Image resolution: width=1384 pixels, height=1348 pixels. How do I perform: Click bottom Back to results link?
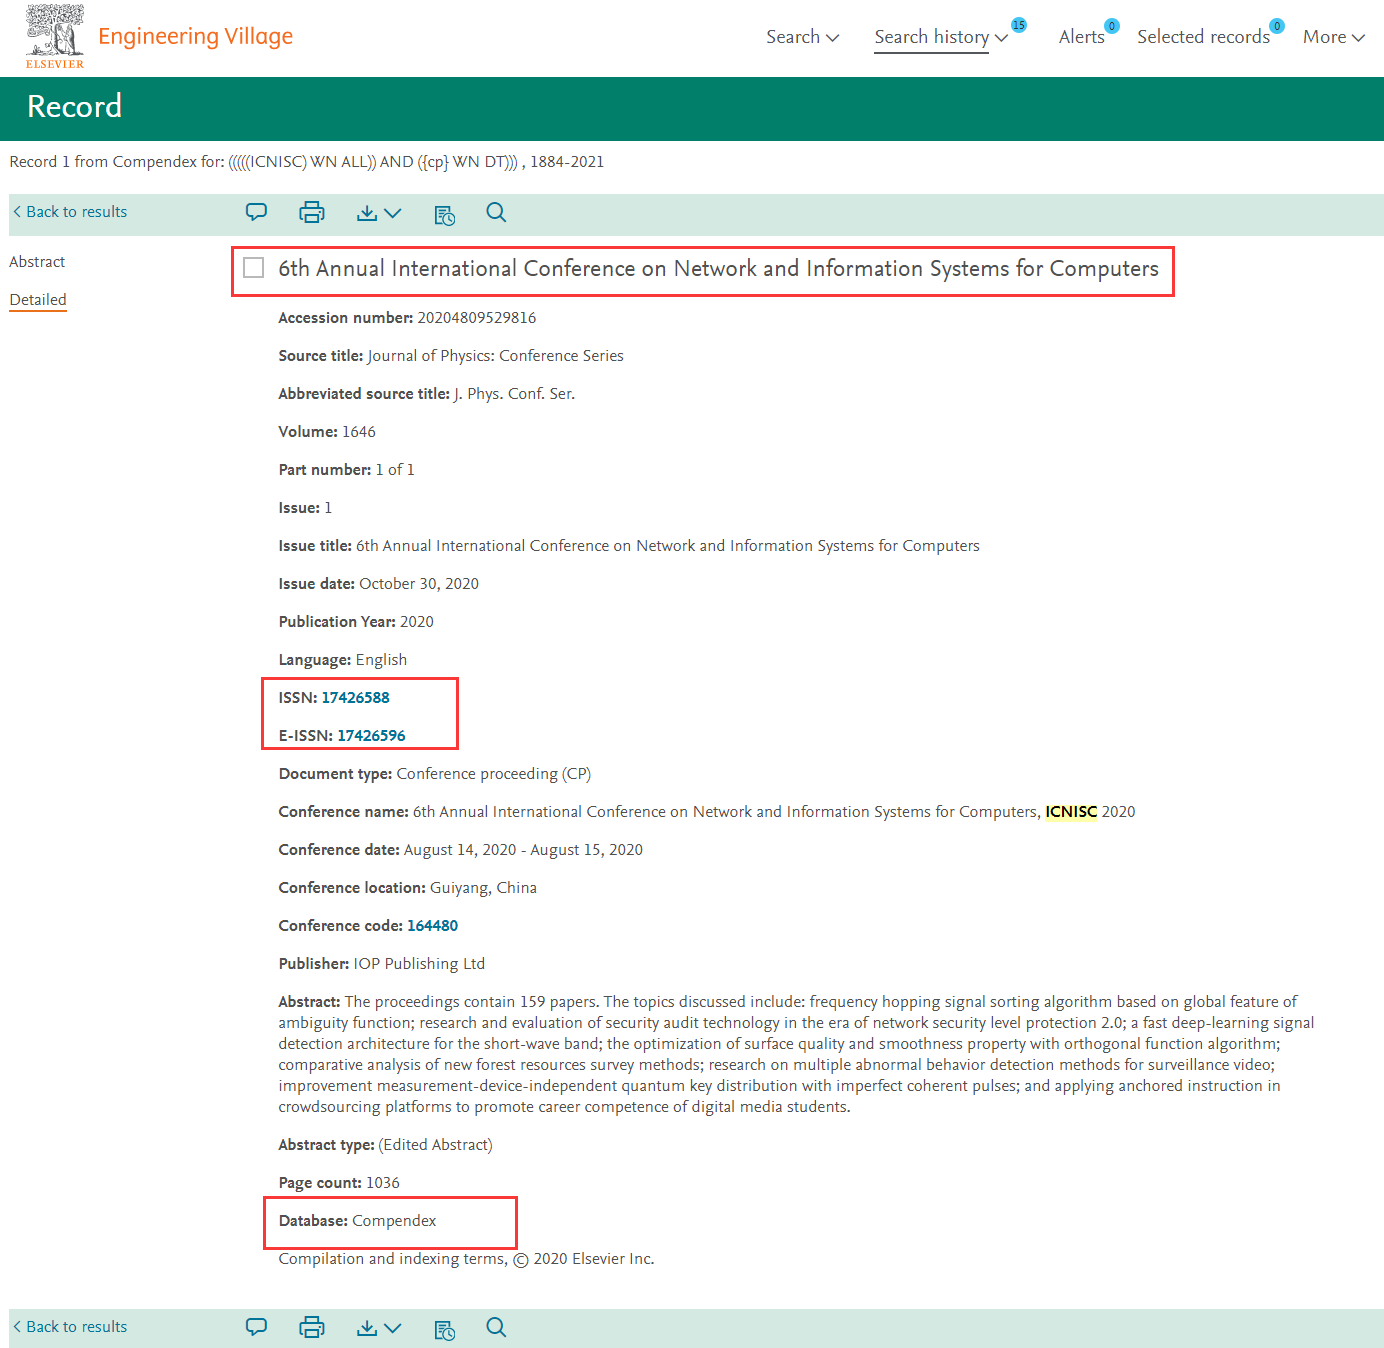(x=70, y=1327)
